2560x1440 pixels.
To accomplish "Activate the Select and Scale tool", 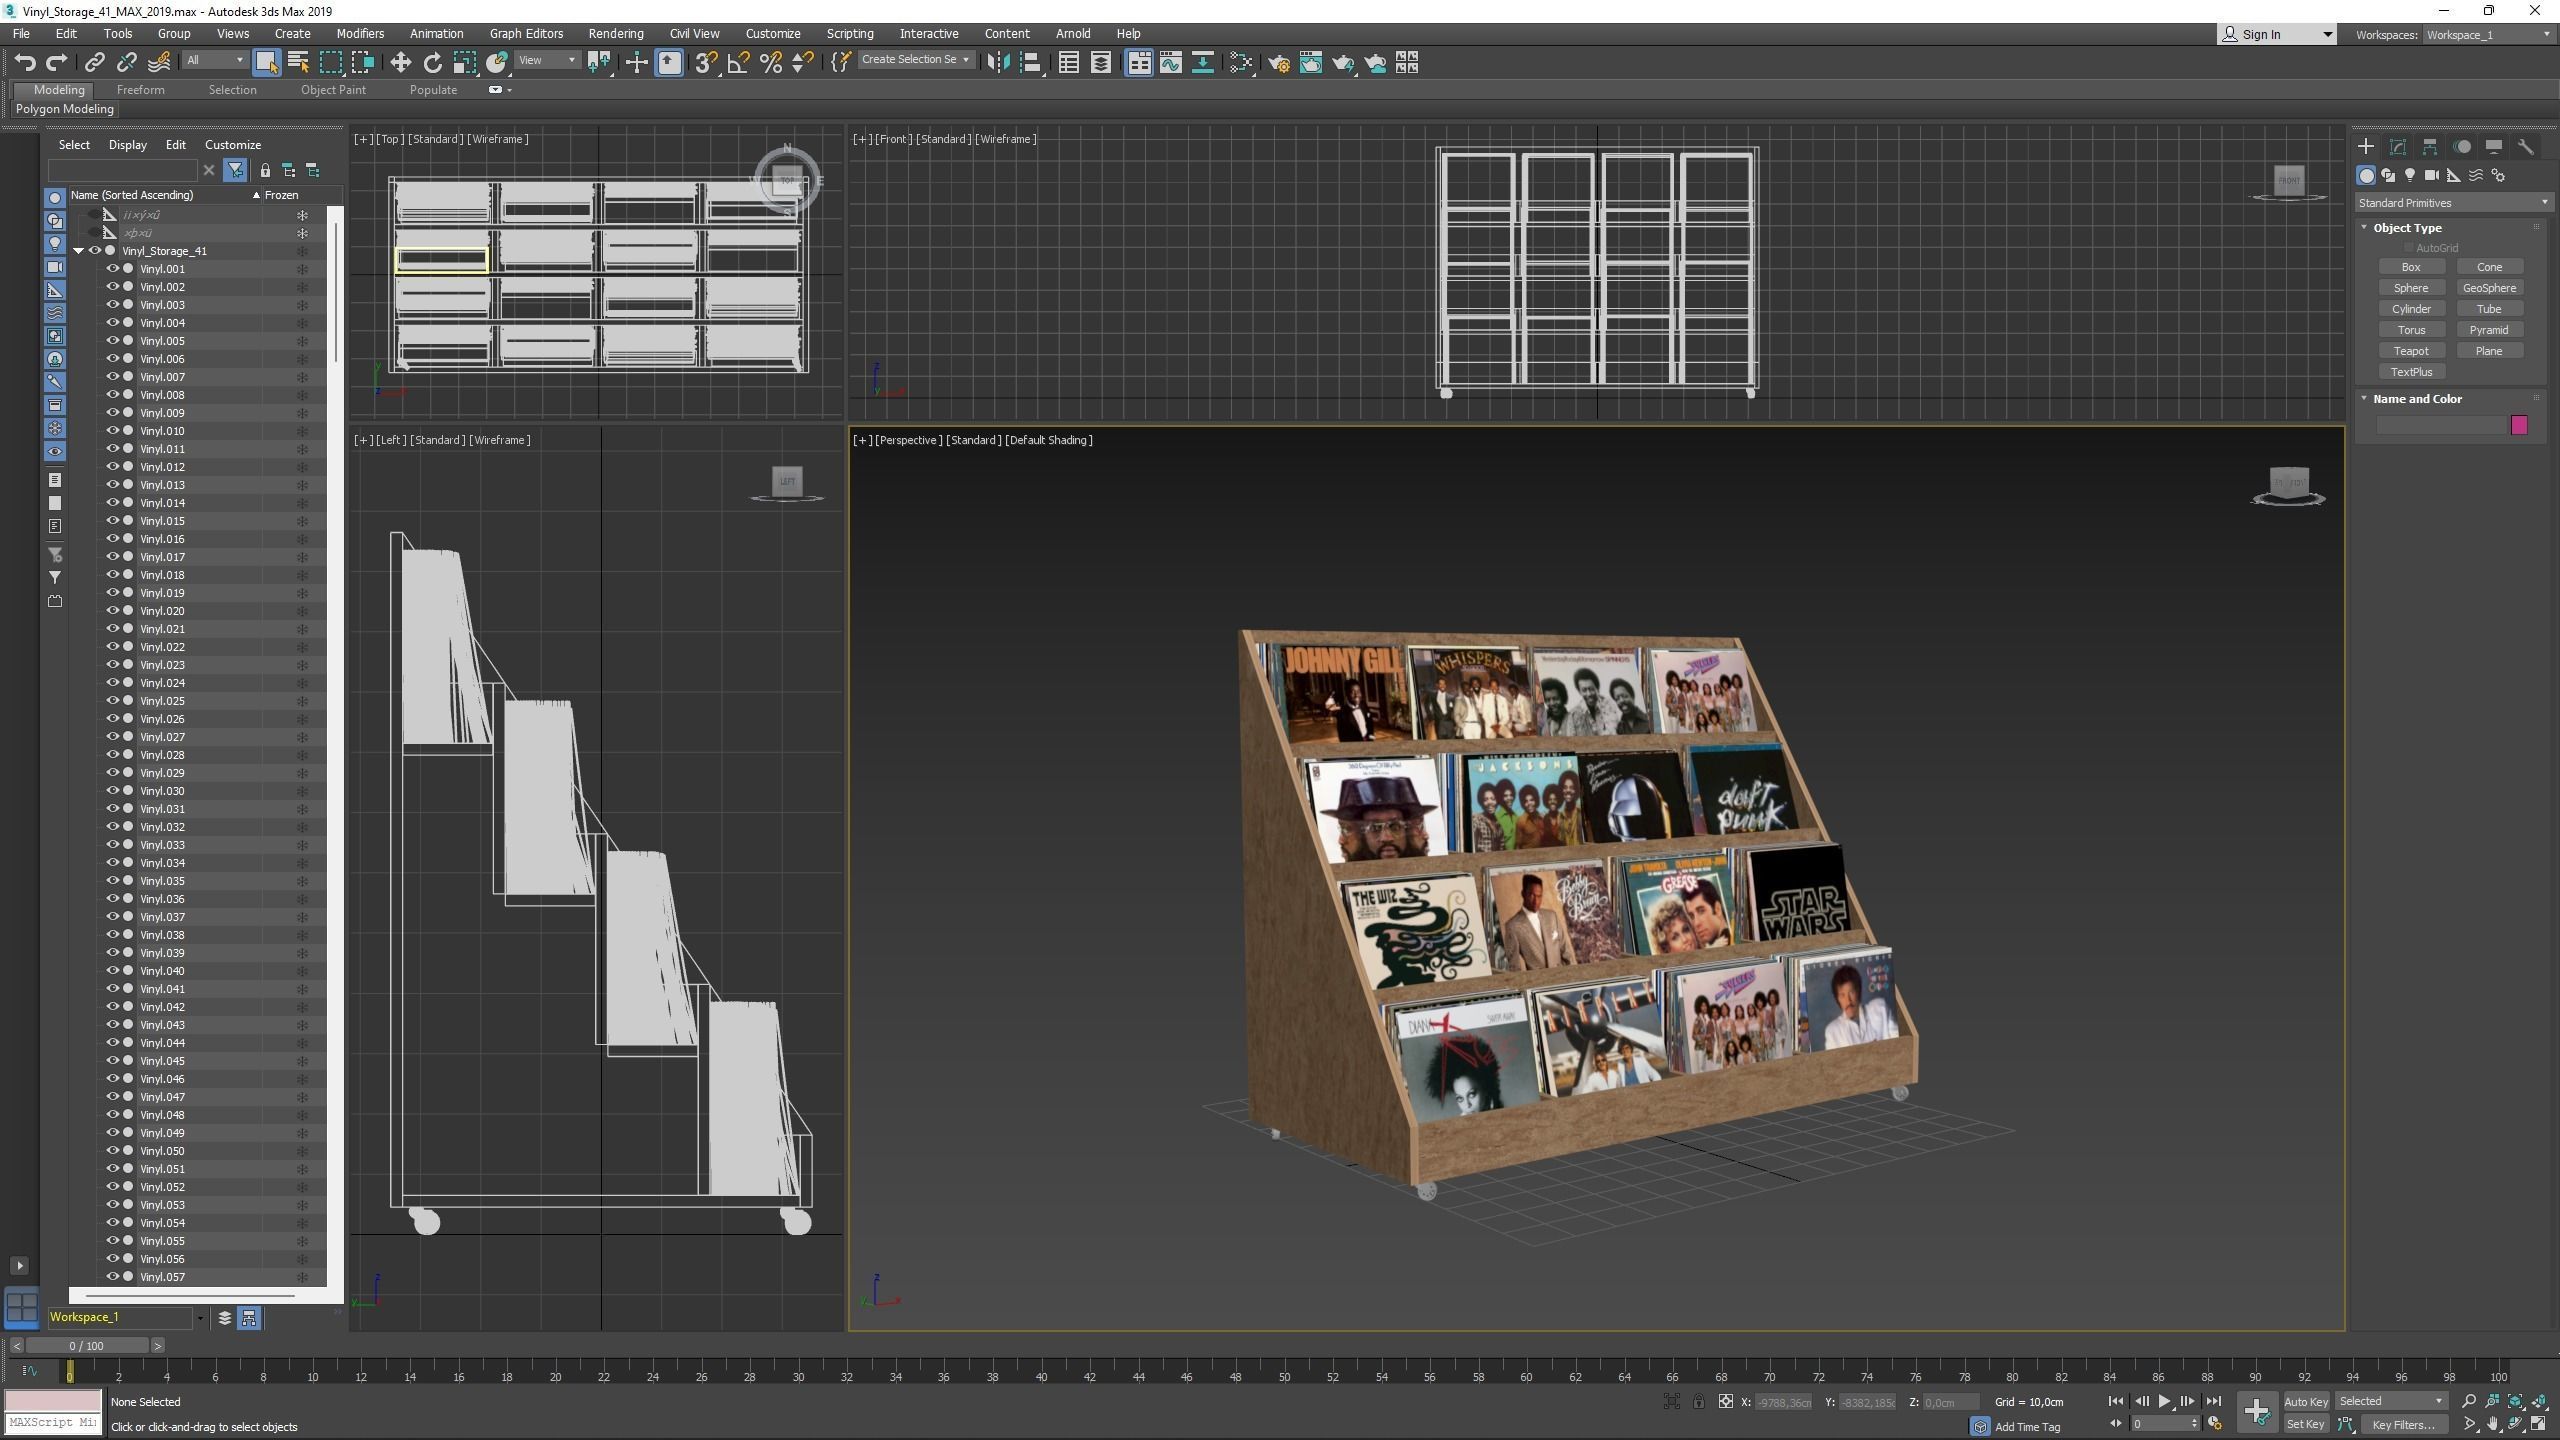I will (465, 63).
